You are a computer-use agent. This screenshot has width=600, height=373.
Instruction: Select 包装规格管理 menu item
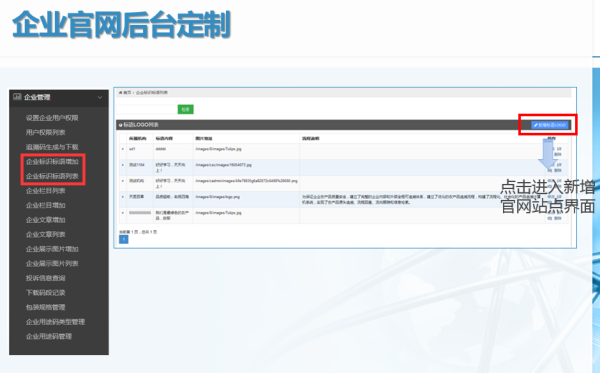46,307
